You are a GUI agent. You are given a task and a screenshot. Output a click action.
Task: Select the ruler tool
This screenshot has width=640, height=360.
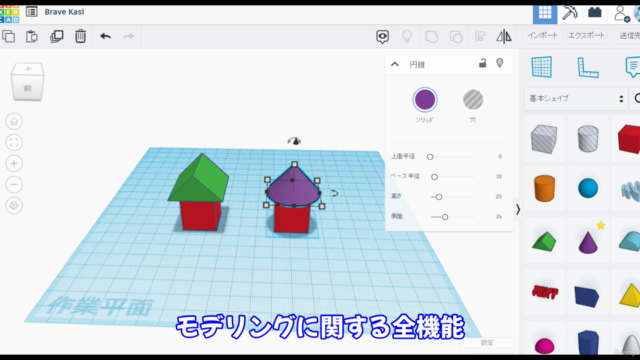tap(588, 67)
